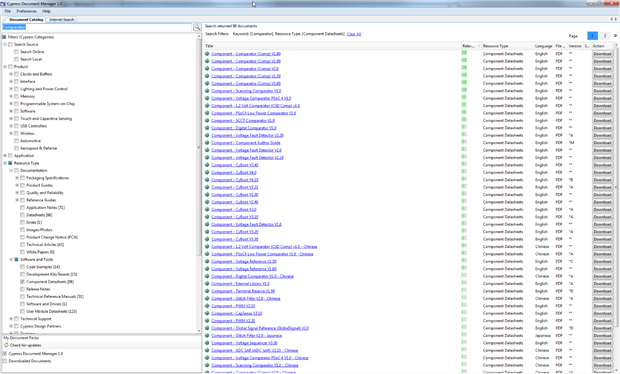
Task: Expand the Application filter category
Action: click(x=5, y=155)
